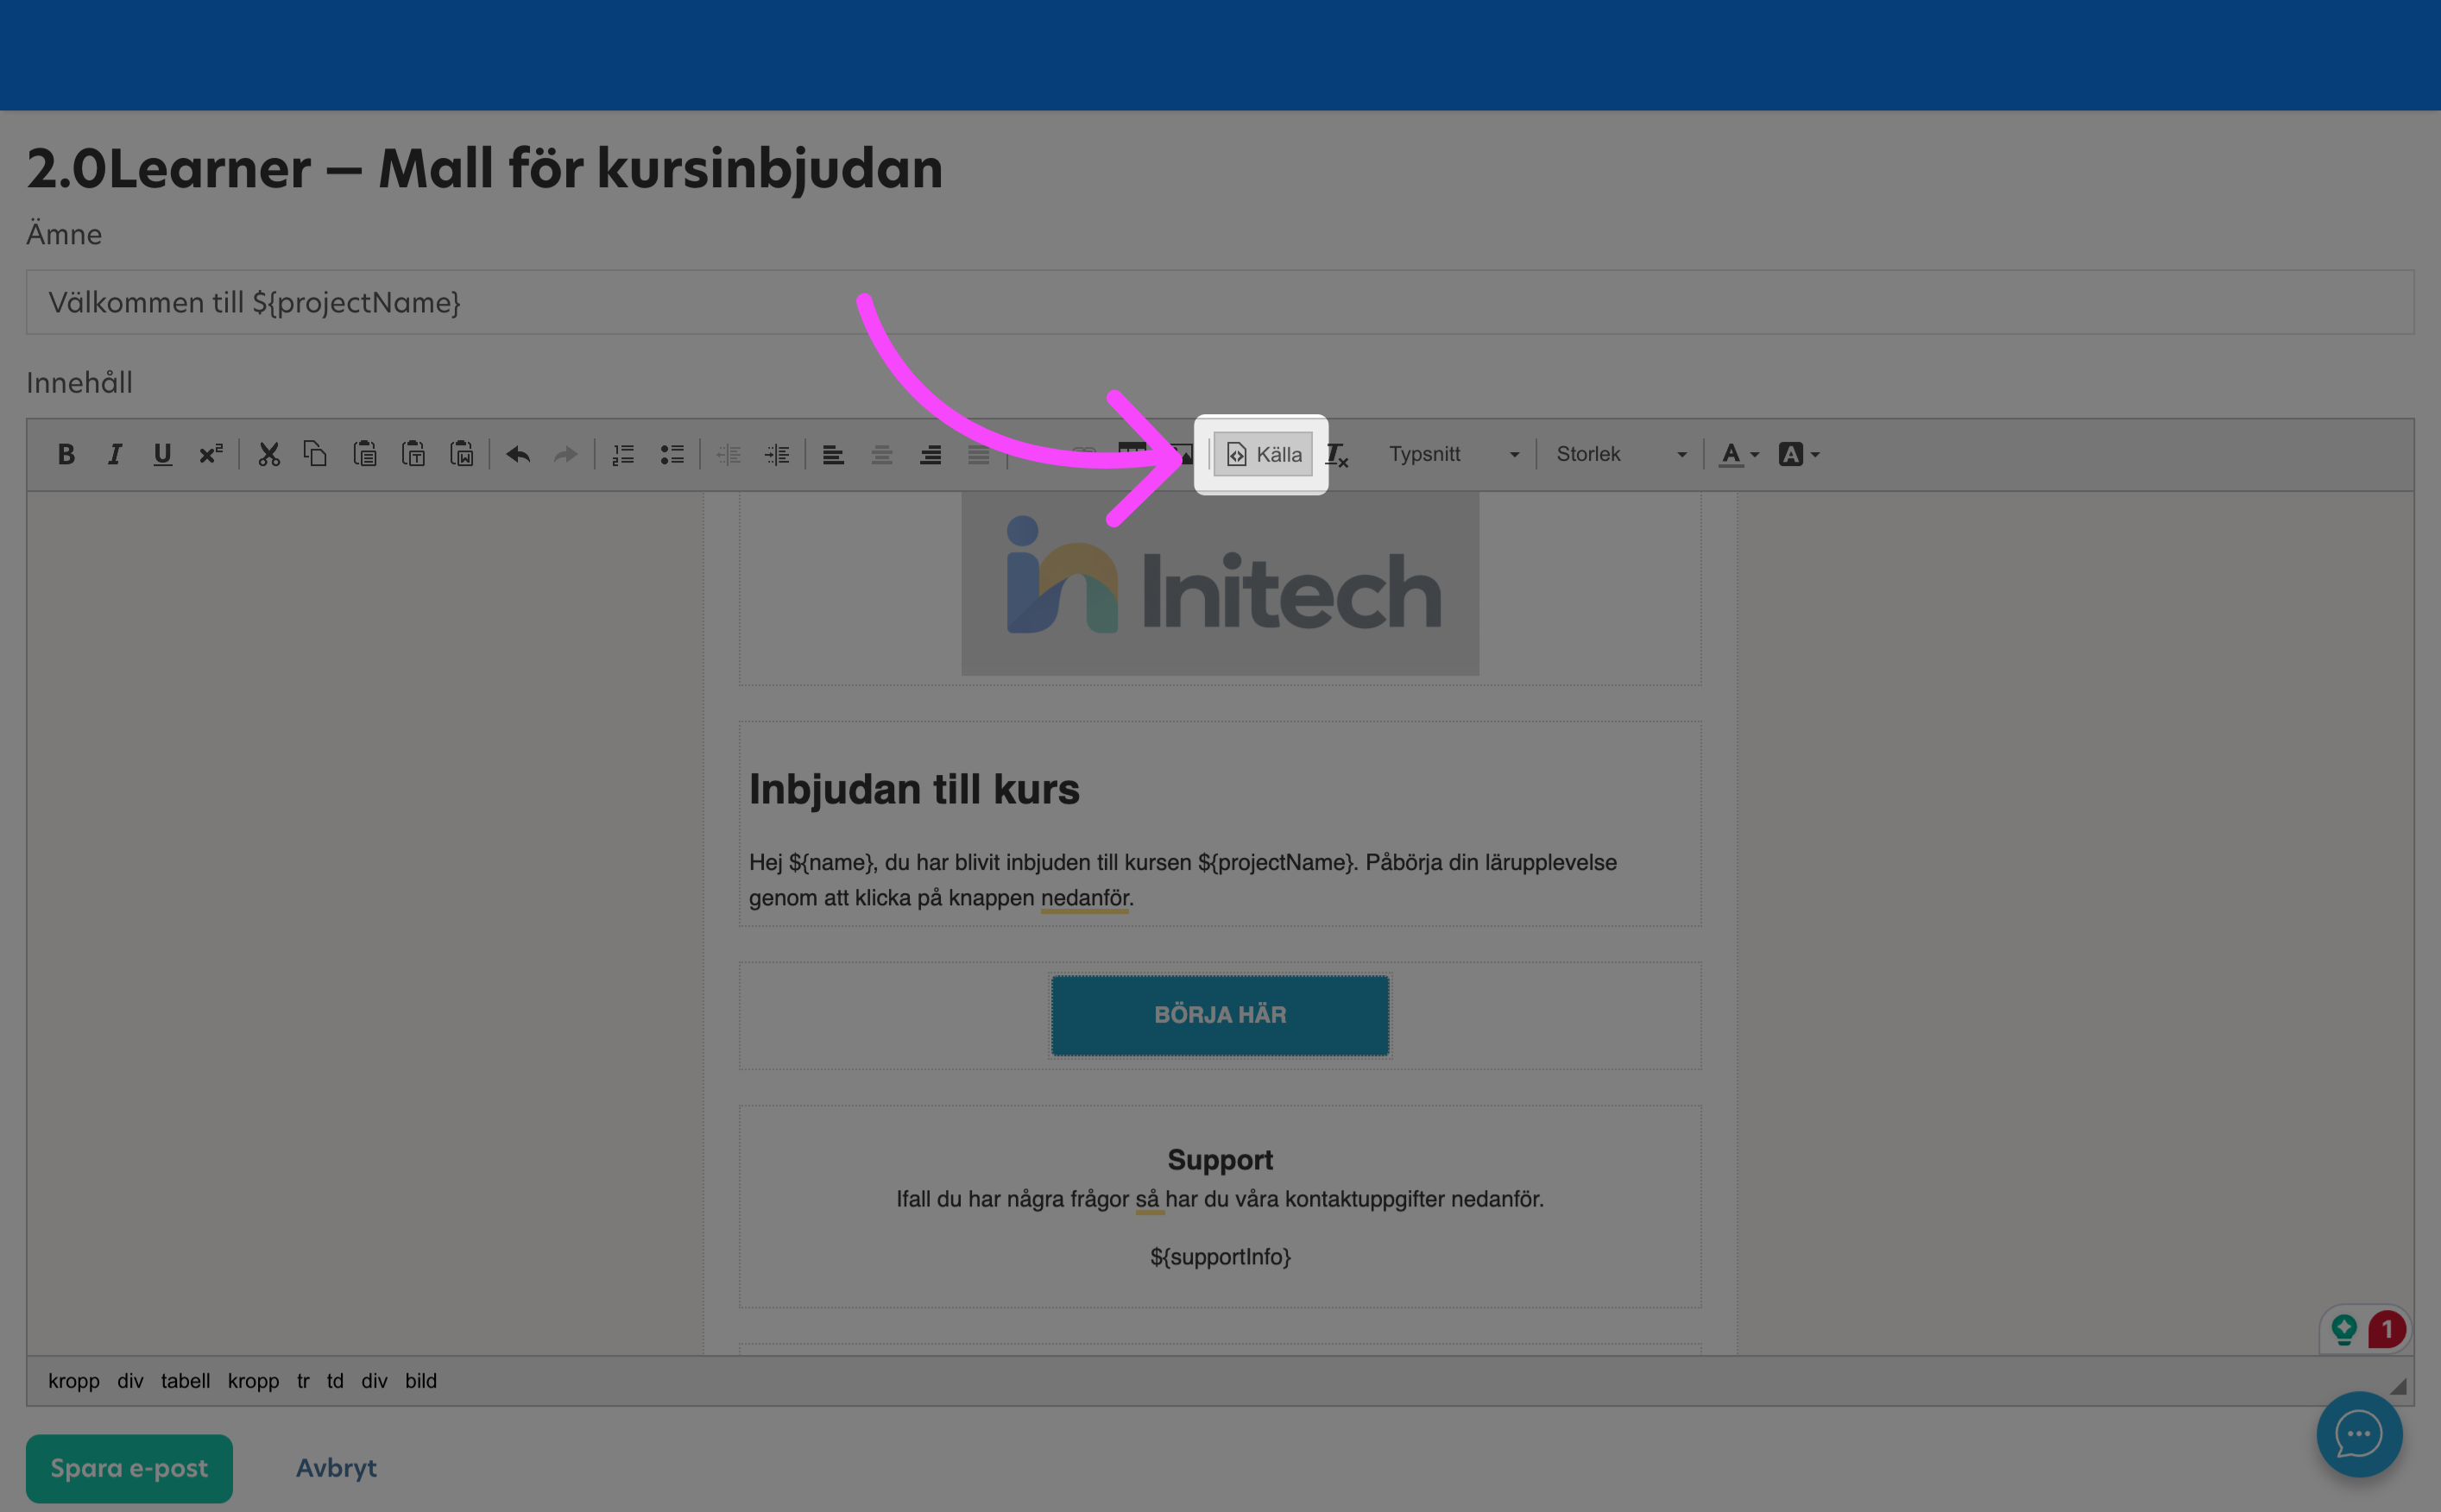
Task: Click the Spara e-post button
Action: click(129, 1468)
